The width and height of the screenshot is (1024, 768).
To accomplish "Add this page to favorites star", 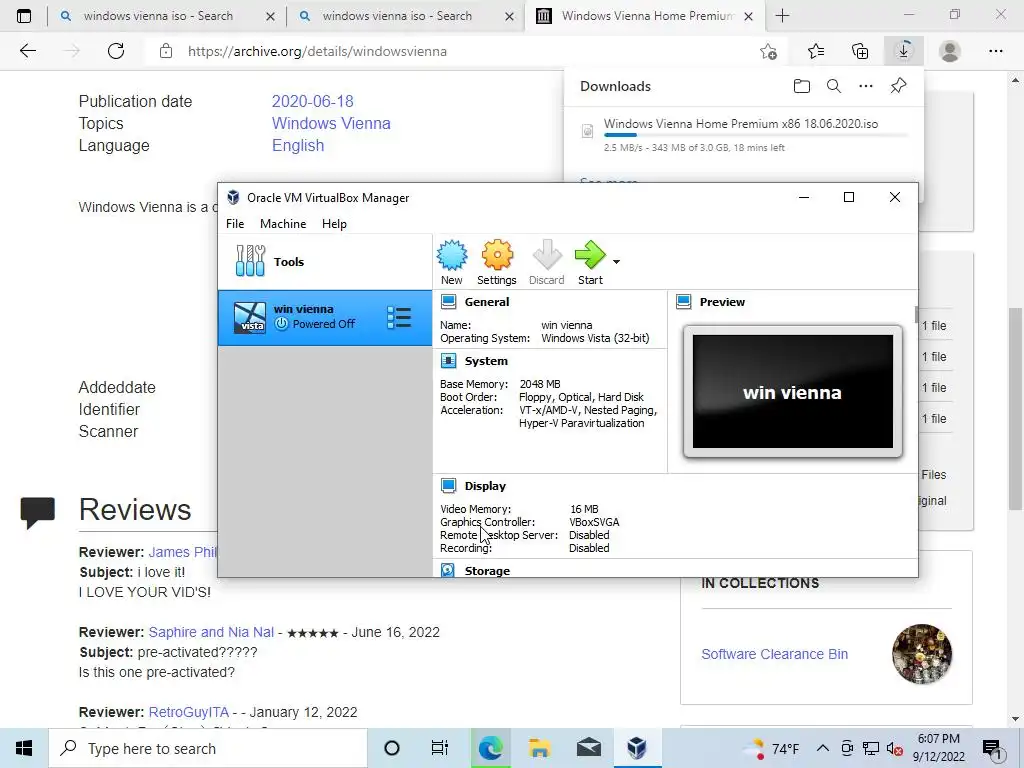I will tap(769, 52).
